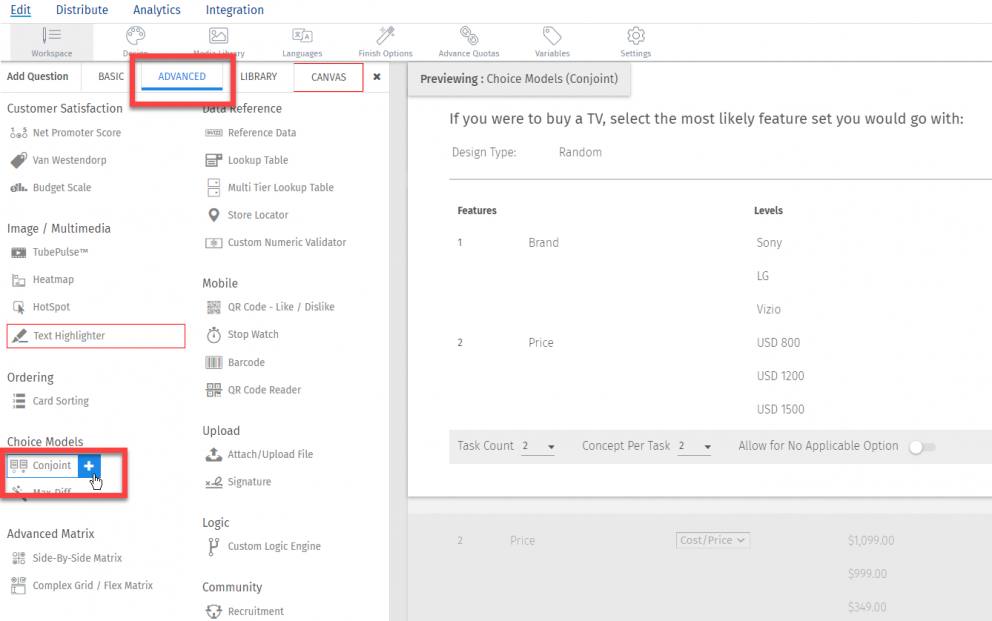Switch to the CANVAS tab
Image resolution: width=992 pixels, height=621 pixels.
pos(328,76)
